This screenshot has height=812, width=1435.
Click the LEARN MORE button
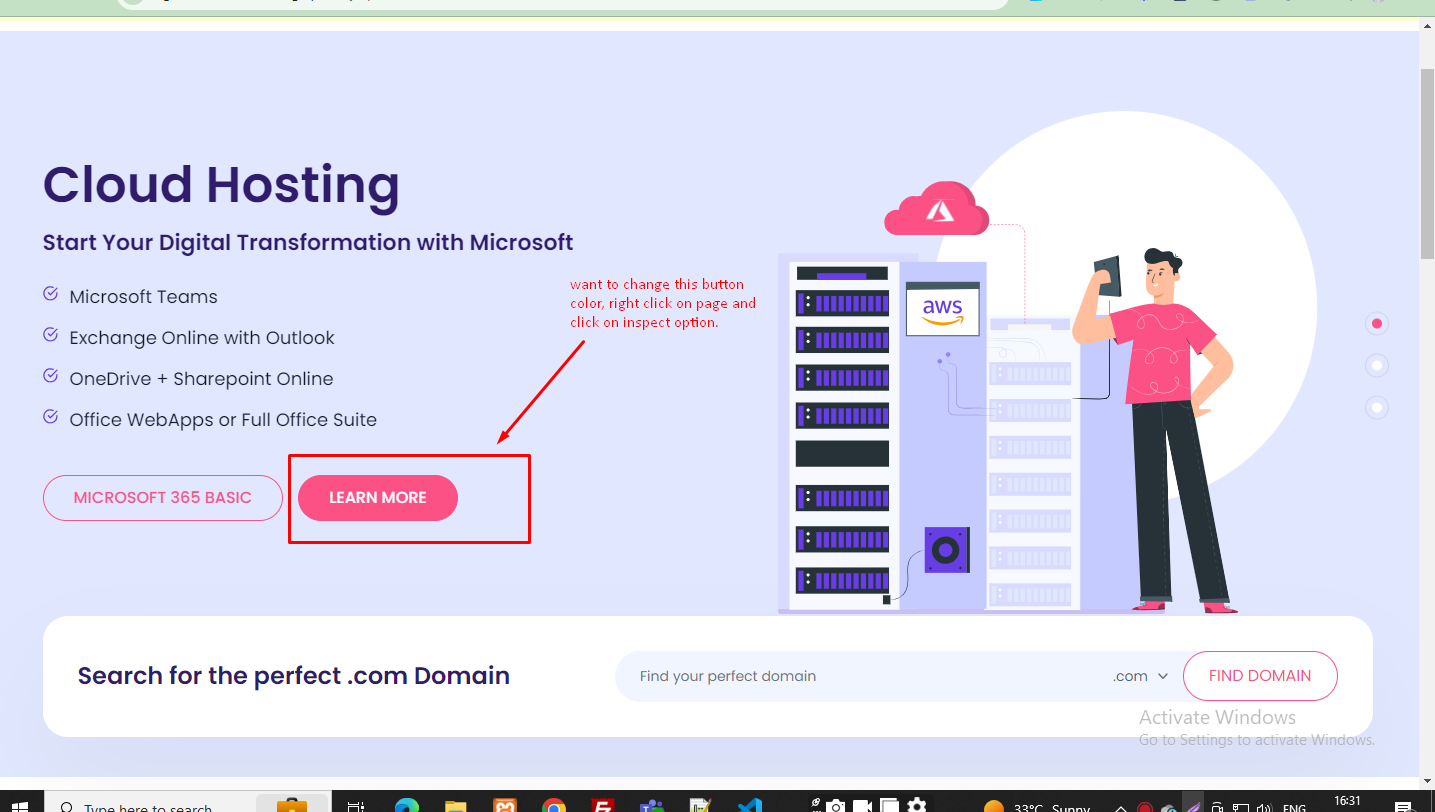377,498
